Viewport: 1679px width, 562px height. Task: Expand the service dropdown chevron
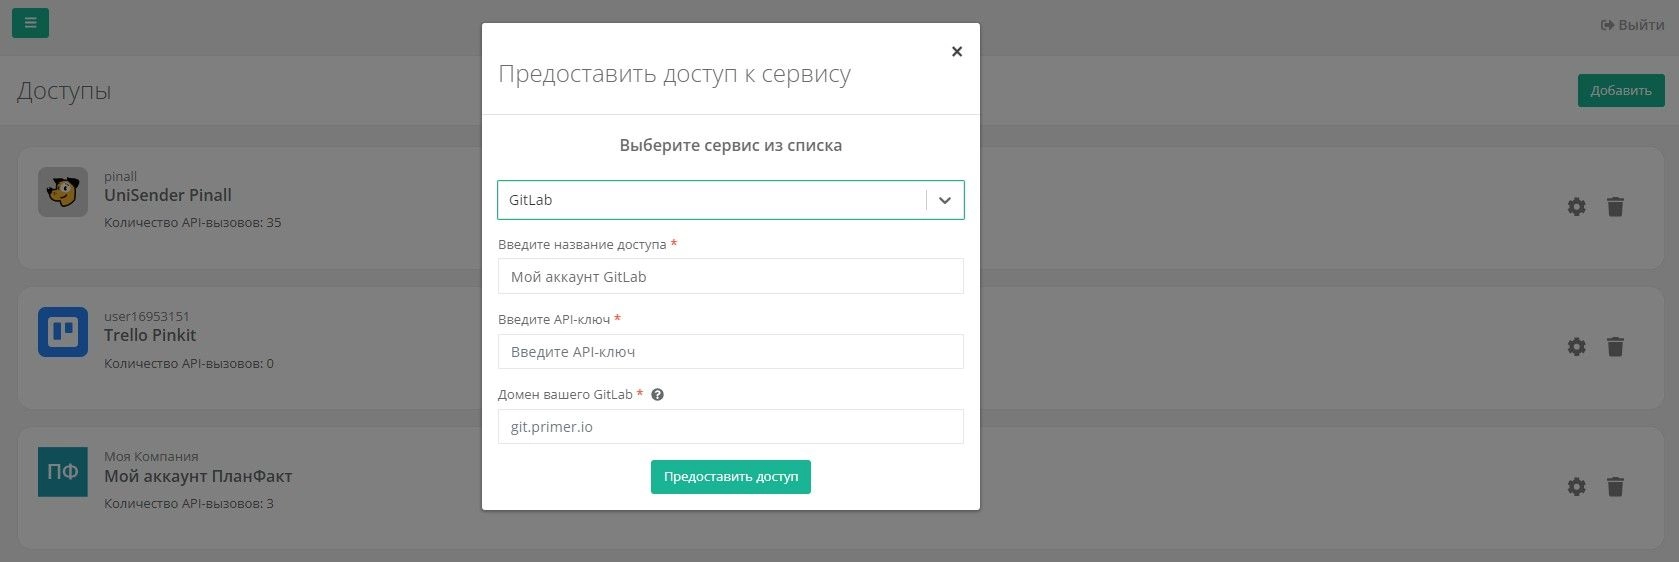click(944, 200)
